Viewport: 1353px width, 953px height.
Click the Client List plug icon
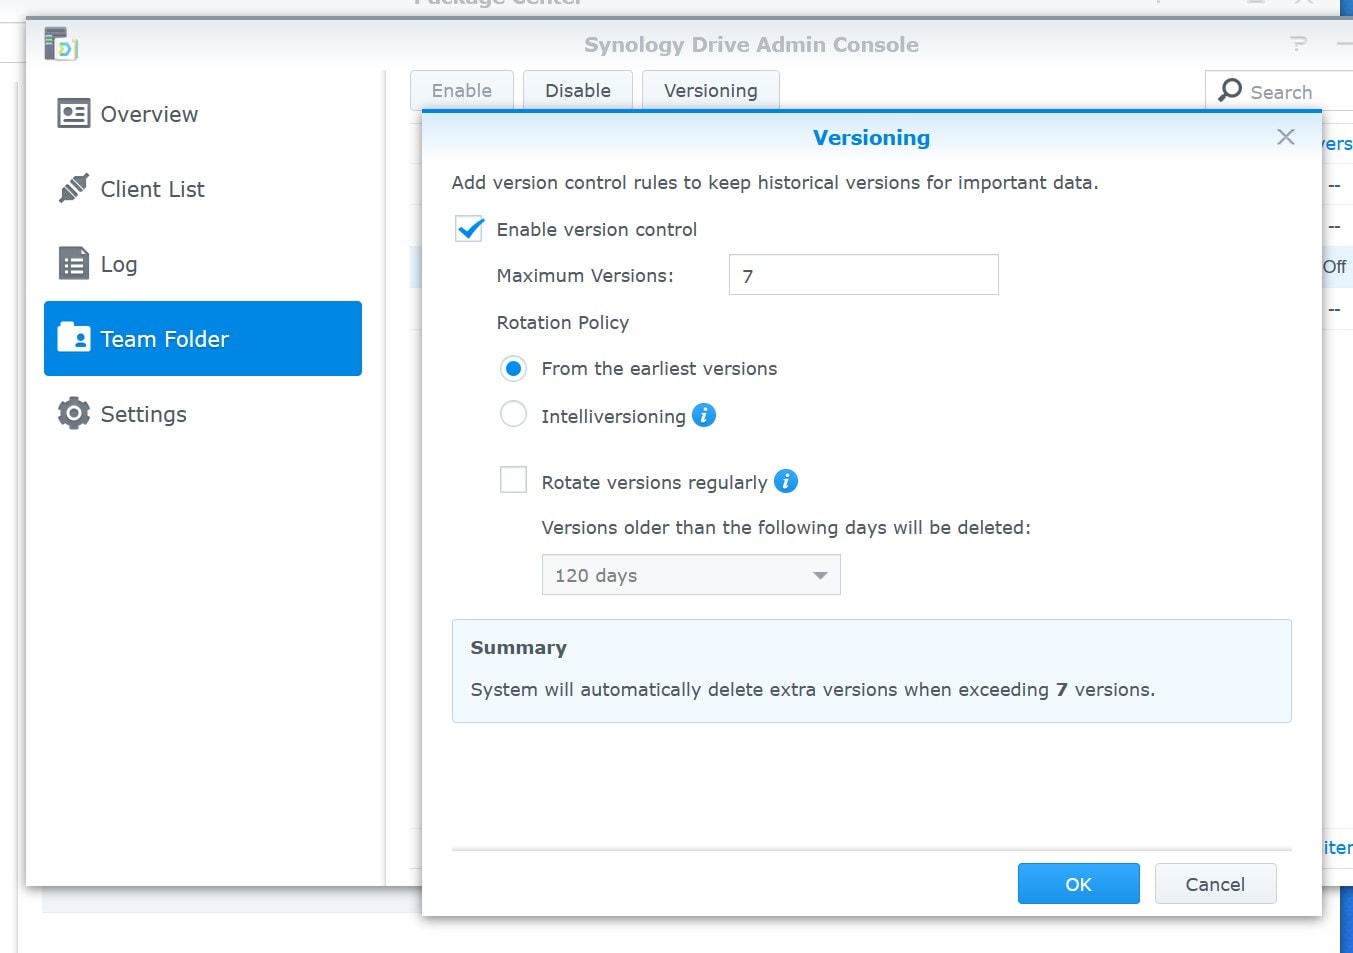pyautogui.click(x=74, y=188)
